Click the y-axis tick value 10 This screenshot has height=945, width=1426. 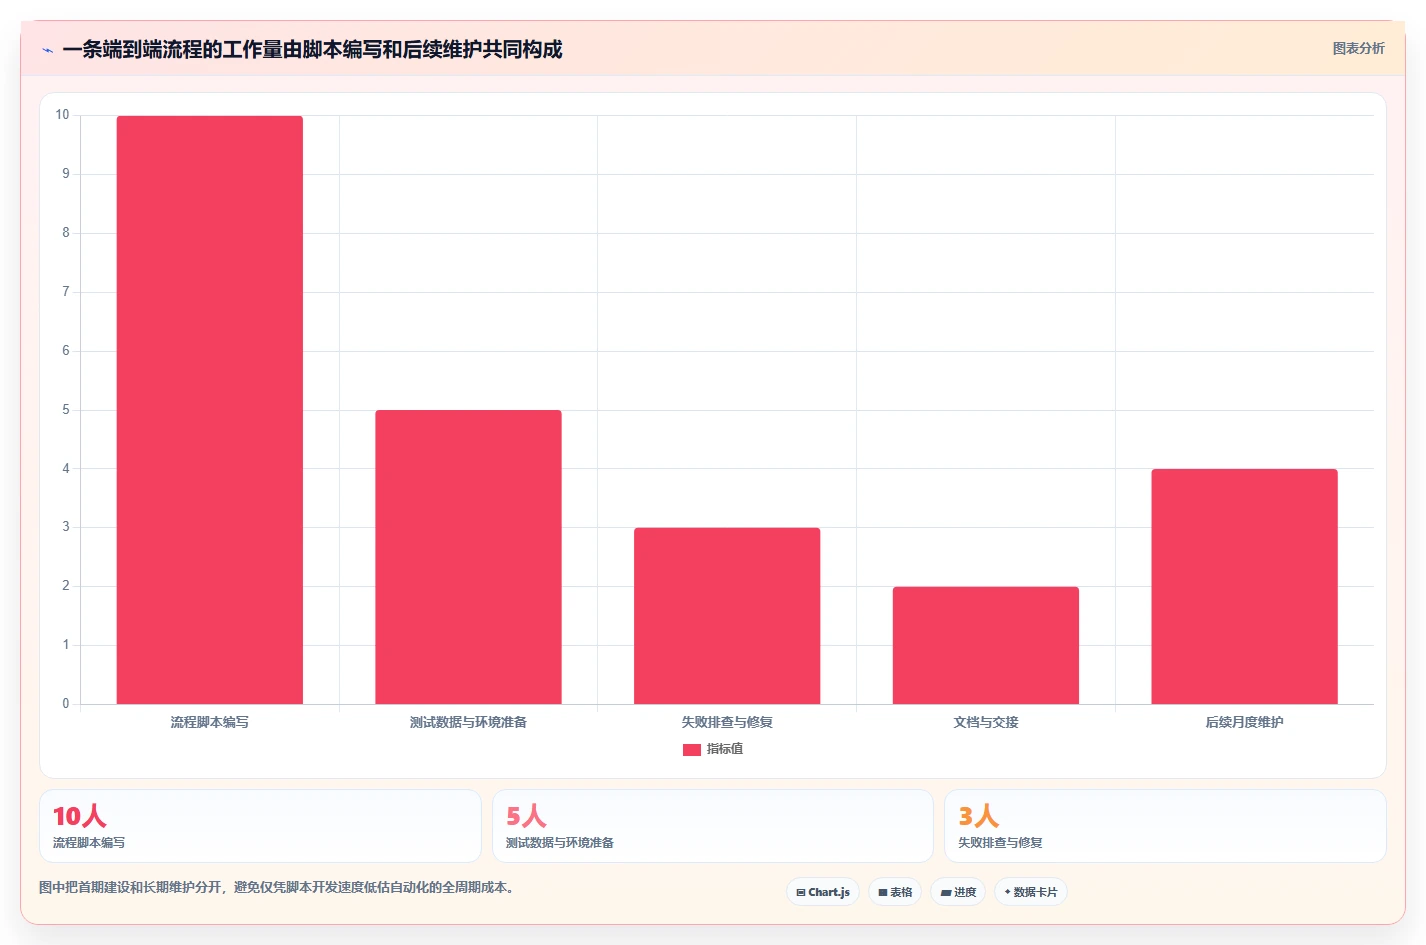(62, 115)
